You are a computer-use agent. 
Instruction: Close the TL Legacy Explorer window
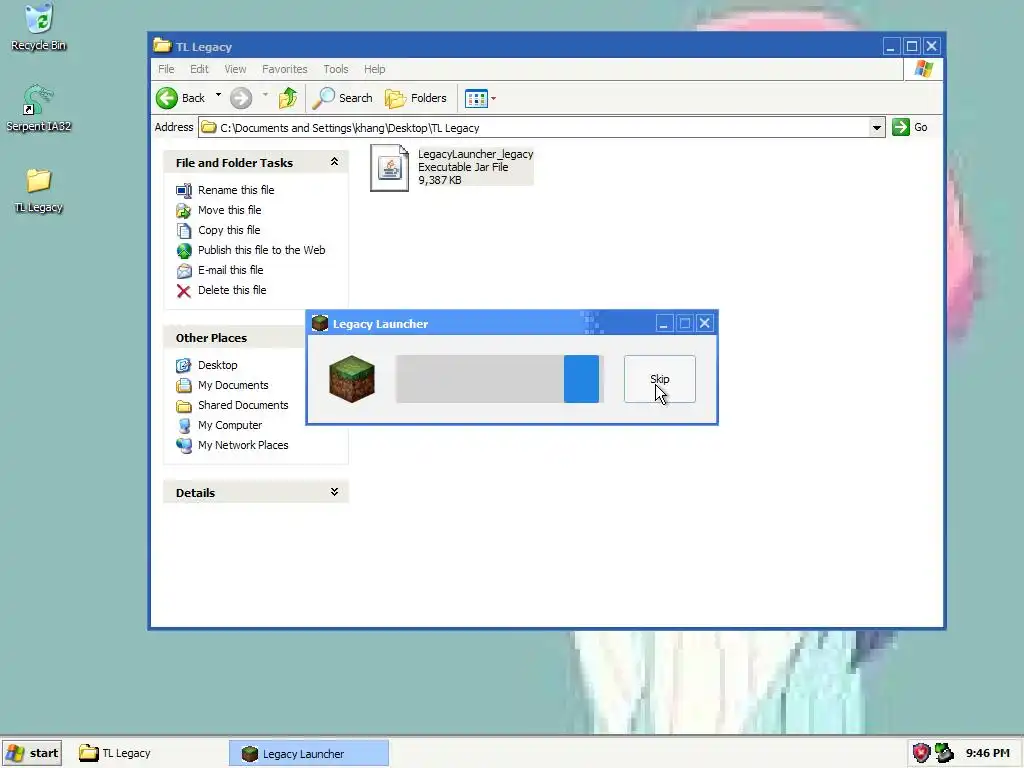pos(932,46)
